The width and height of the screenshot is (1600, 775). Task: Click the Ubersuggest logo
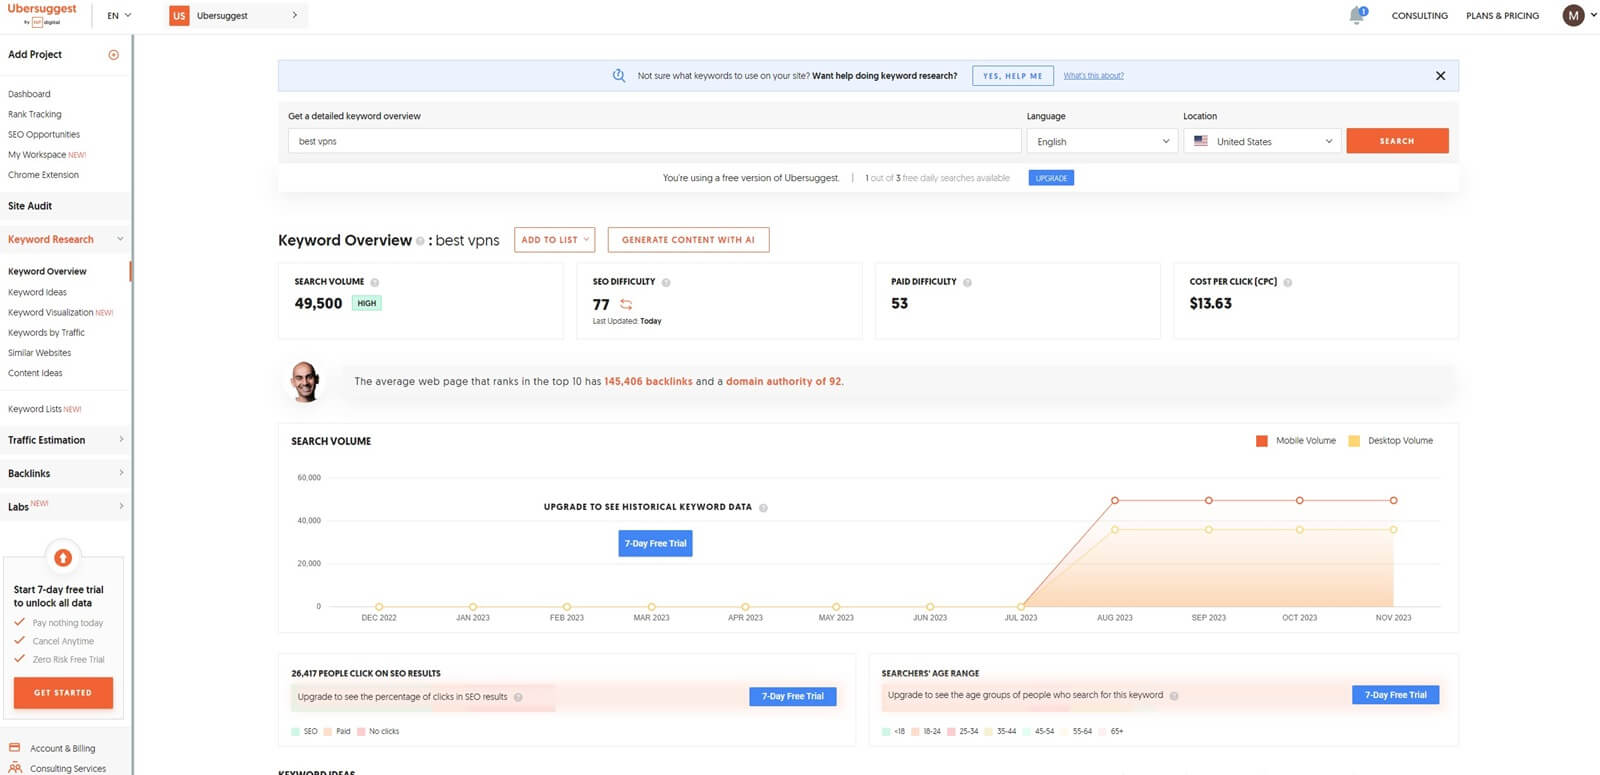click(42, 14)
